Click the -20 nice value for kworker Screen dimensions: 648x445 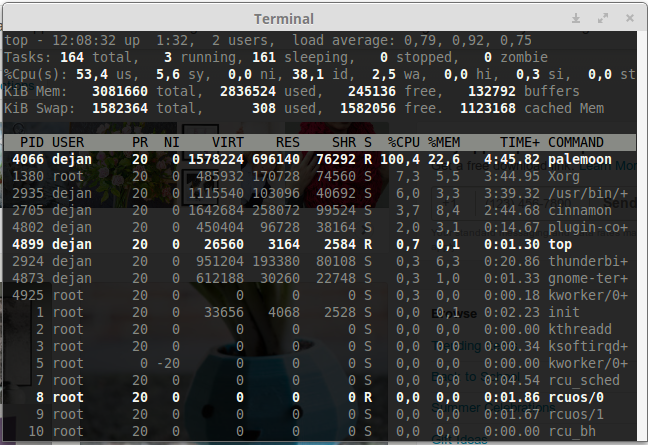pyautogui.click(x=168, y=363)
